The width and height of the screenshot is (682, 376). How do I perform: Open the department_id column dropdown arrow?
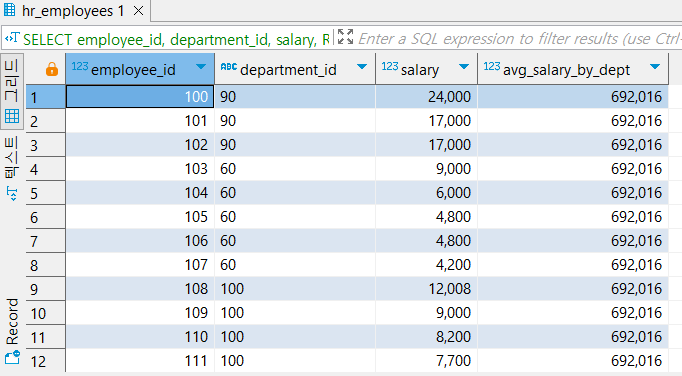pyautogui.click(x=362, y=67)
